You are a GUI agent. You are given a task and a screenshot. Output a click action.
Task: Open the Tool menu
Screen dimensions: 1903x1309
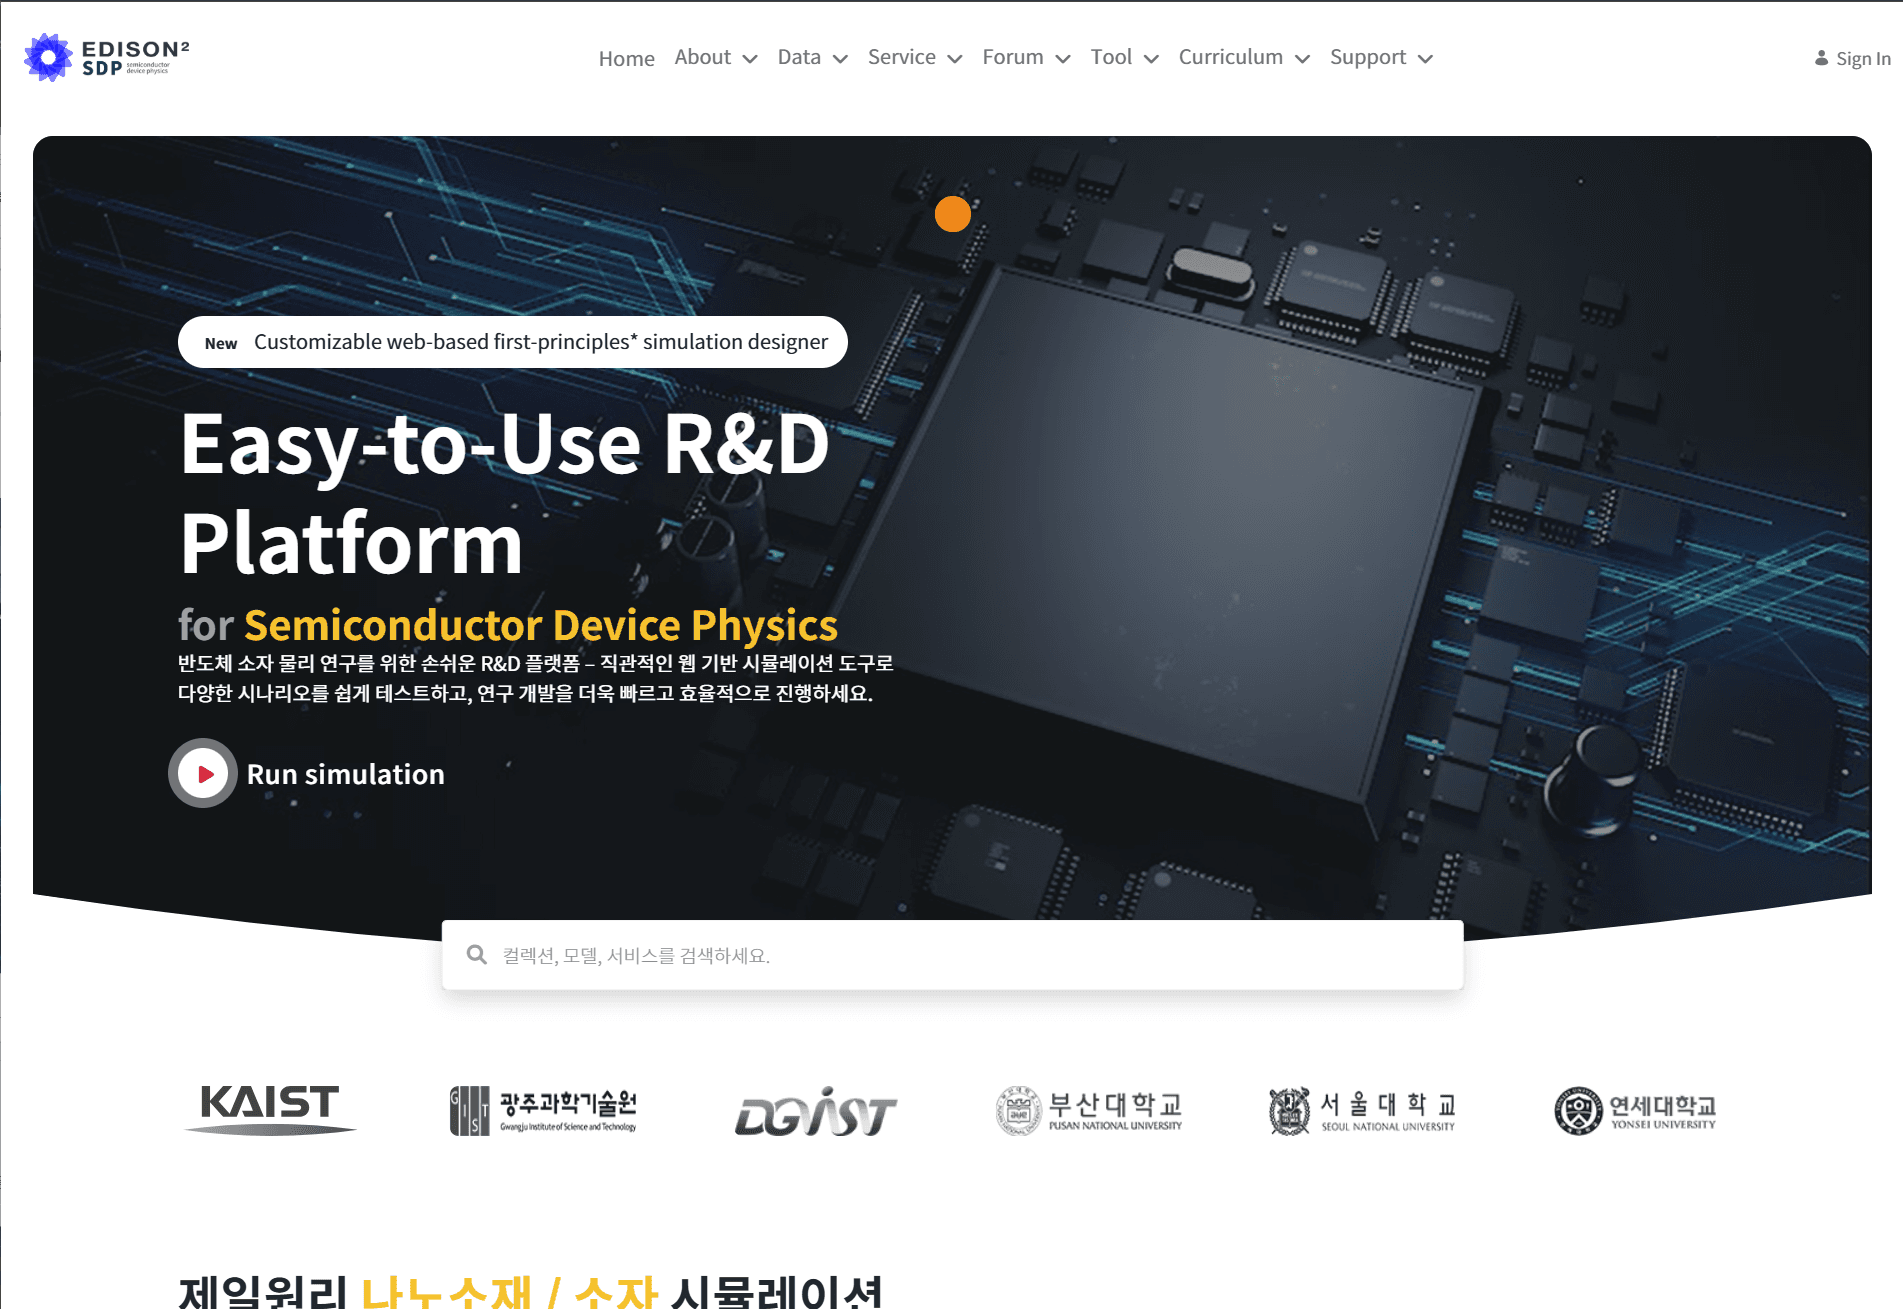(1111, 57)
